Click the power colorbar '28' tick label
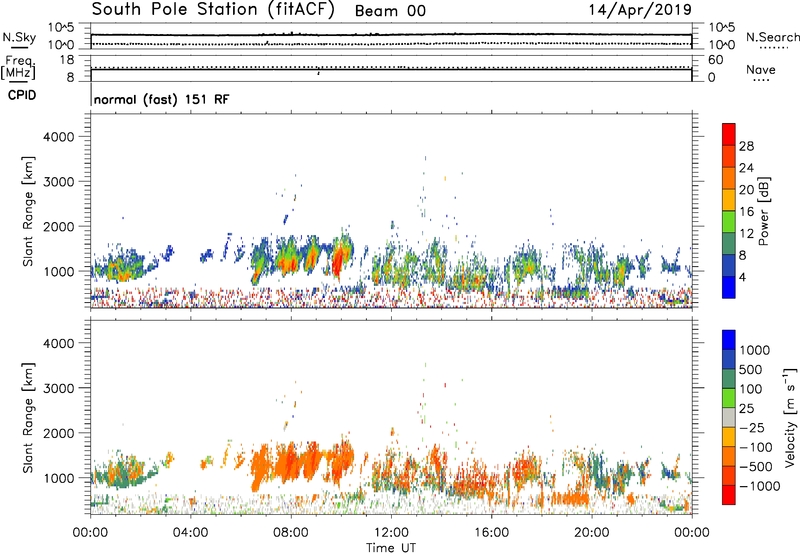 [746, 146]
